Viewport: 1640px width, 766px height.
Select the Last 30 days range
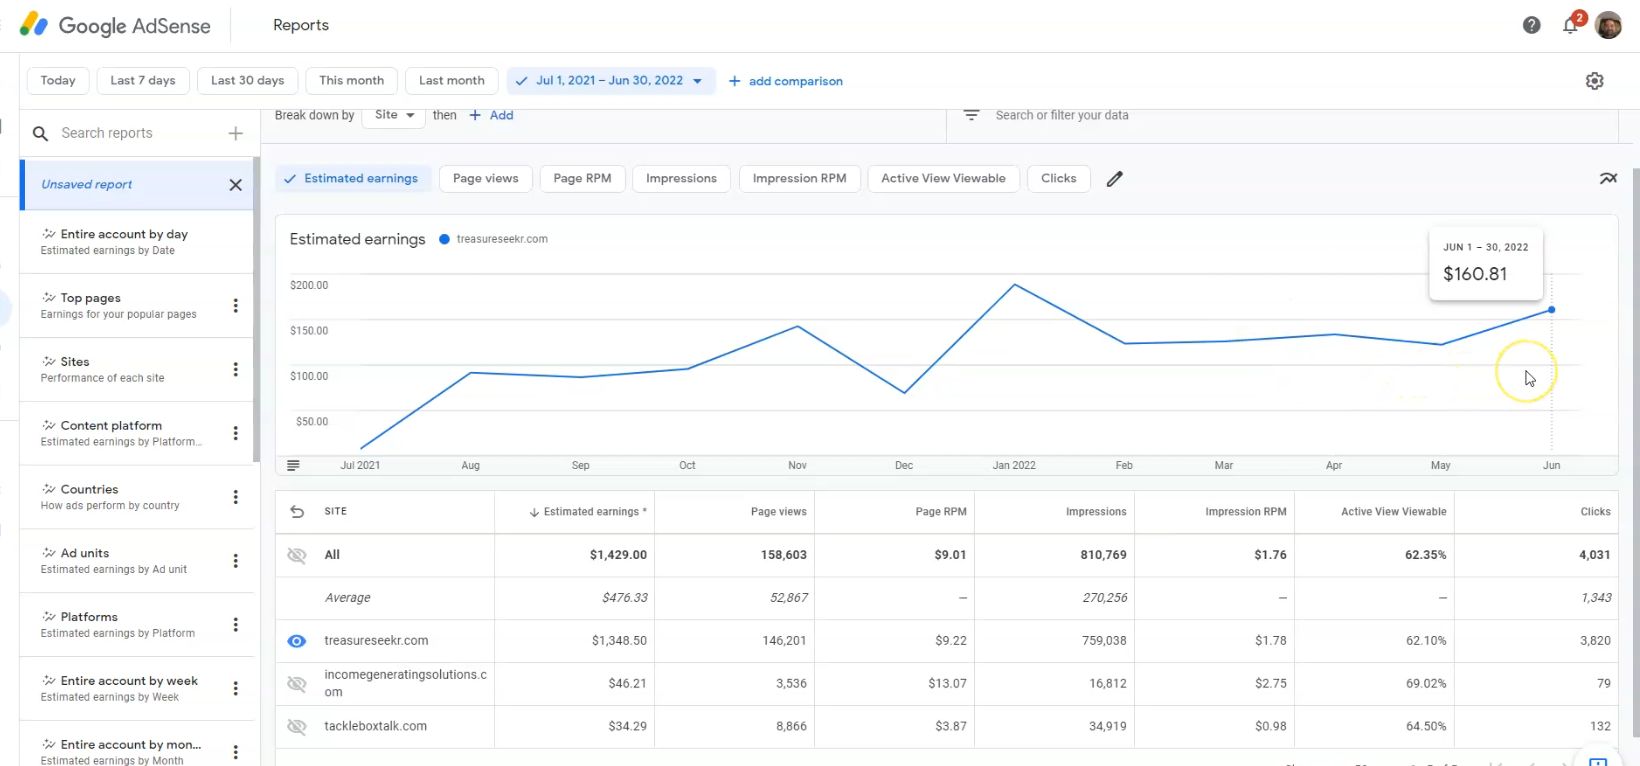[x=247, y=81]
